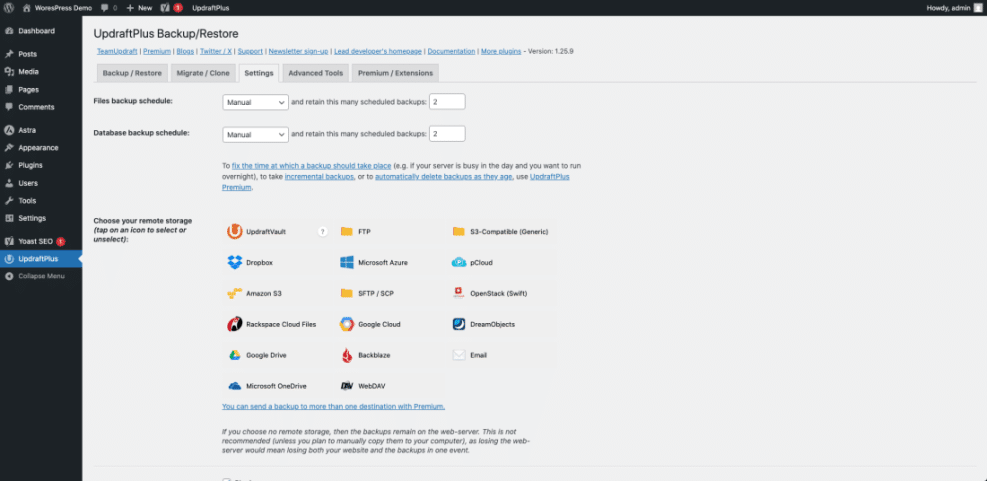Select S3-Compatible (Generic) storage
The height and width of the screenshot is (481, 987).
pos(502,232)
